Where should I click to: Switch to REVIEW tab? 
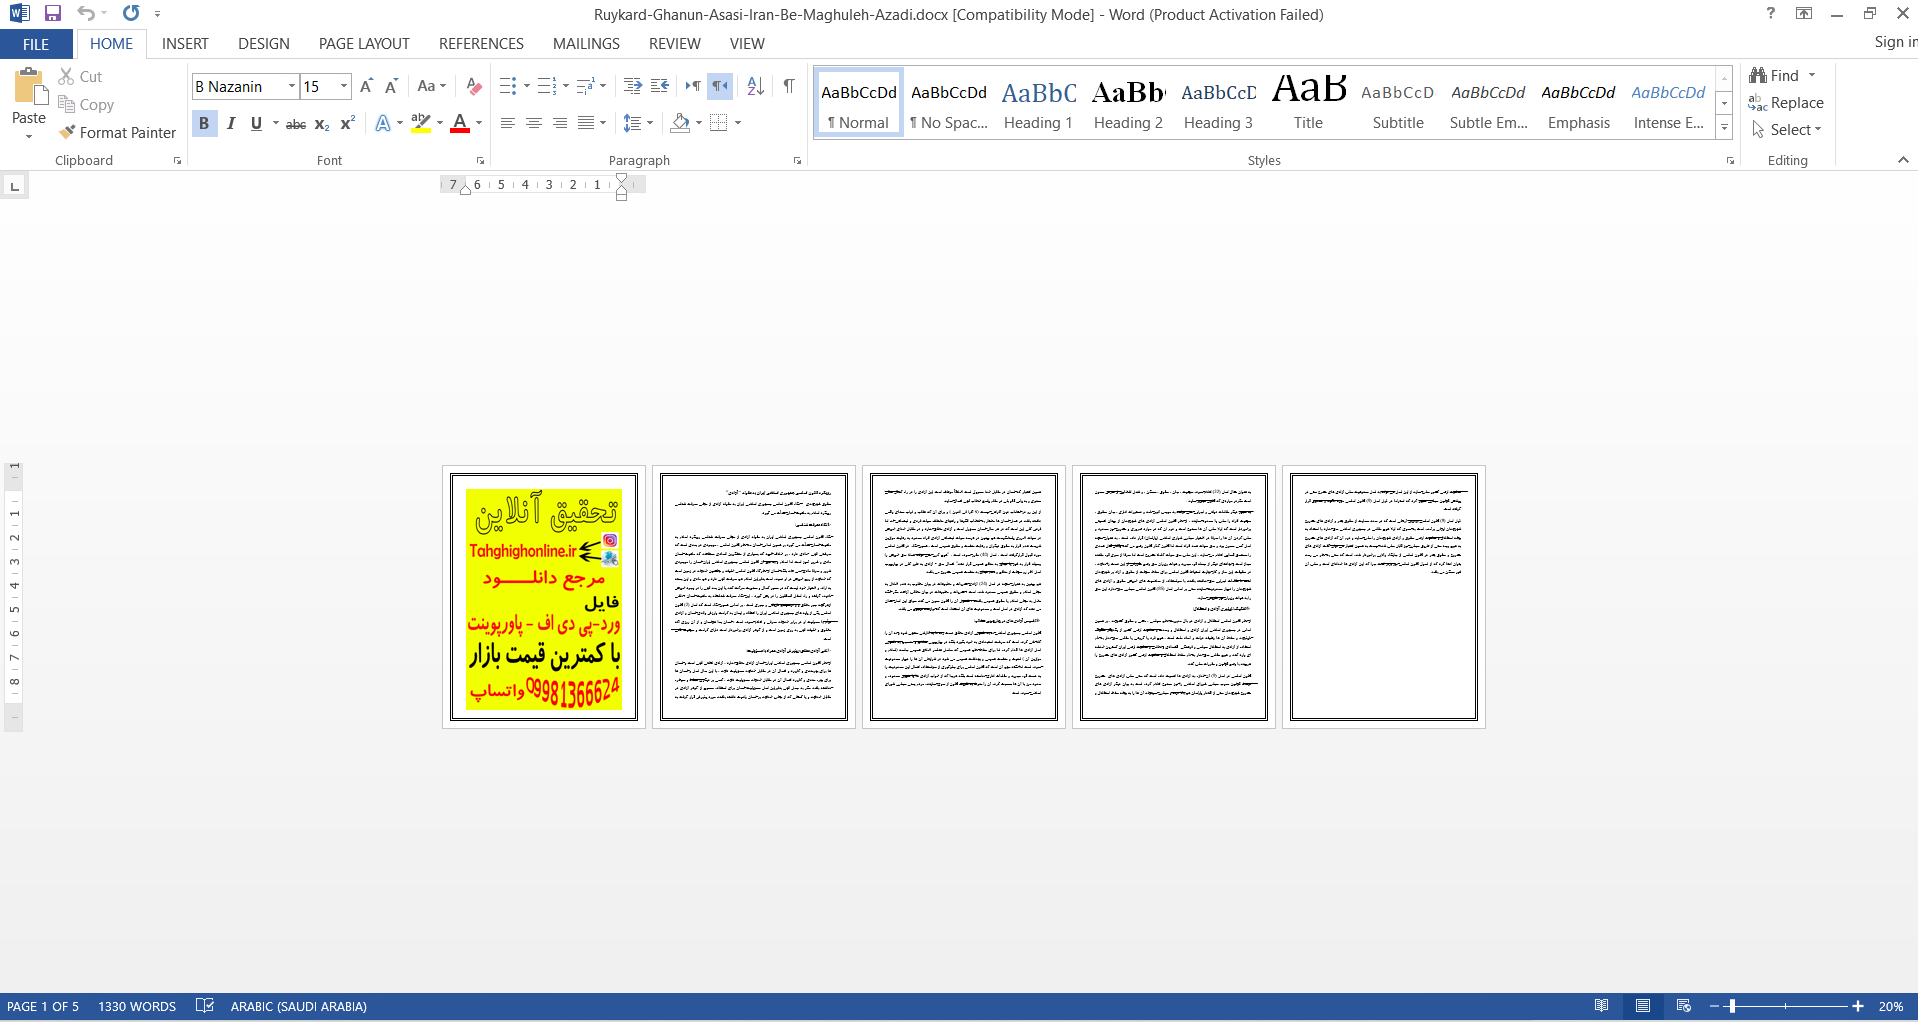675,44
